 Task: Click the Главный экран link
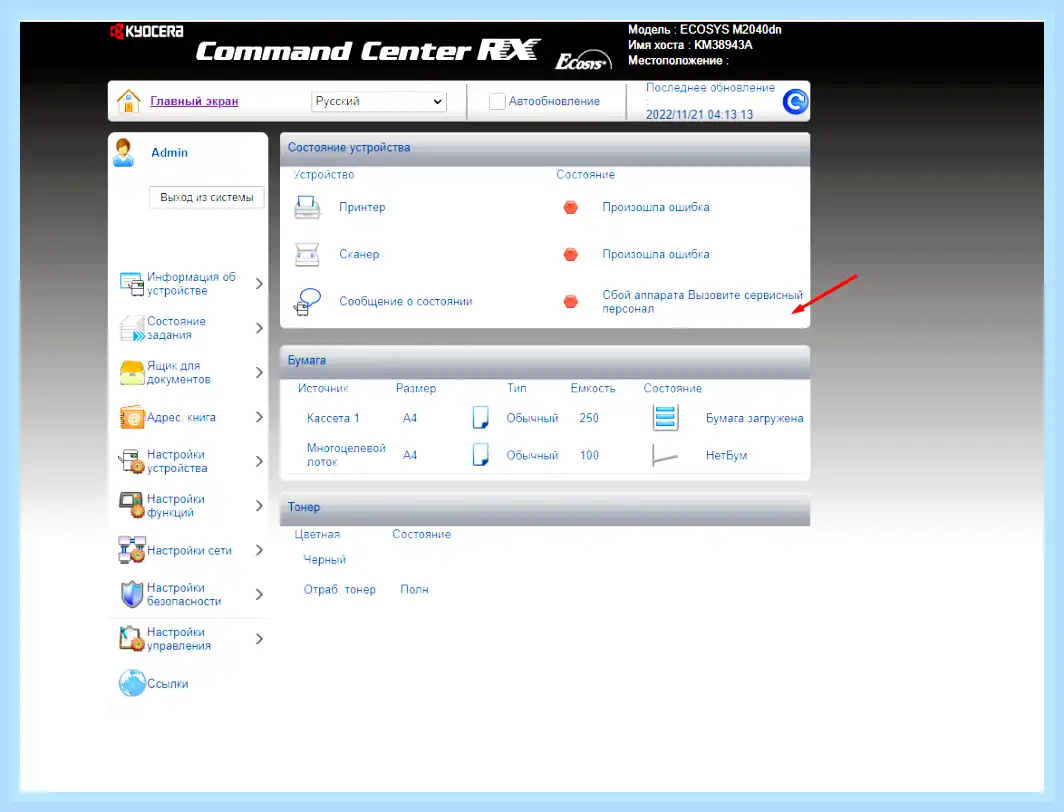tap(194, 101)
